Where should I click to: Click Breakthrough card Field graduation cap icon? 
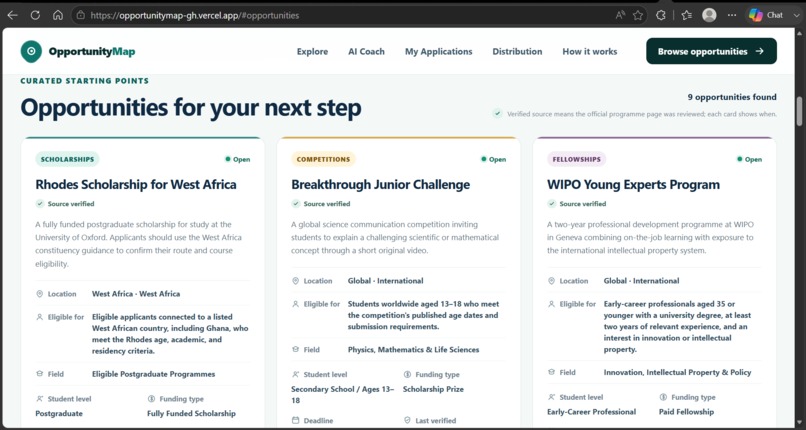coord(296,349)
